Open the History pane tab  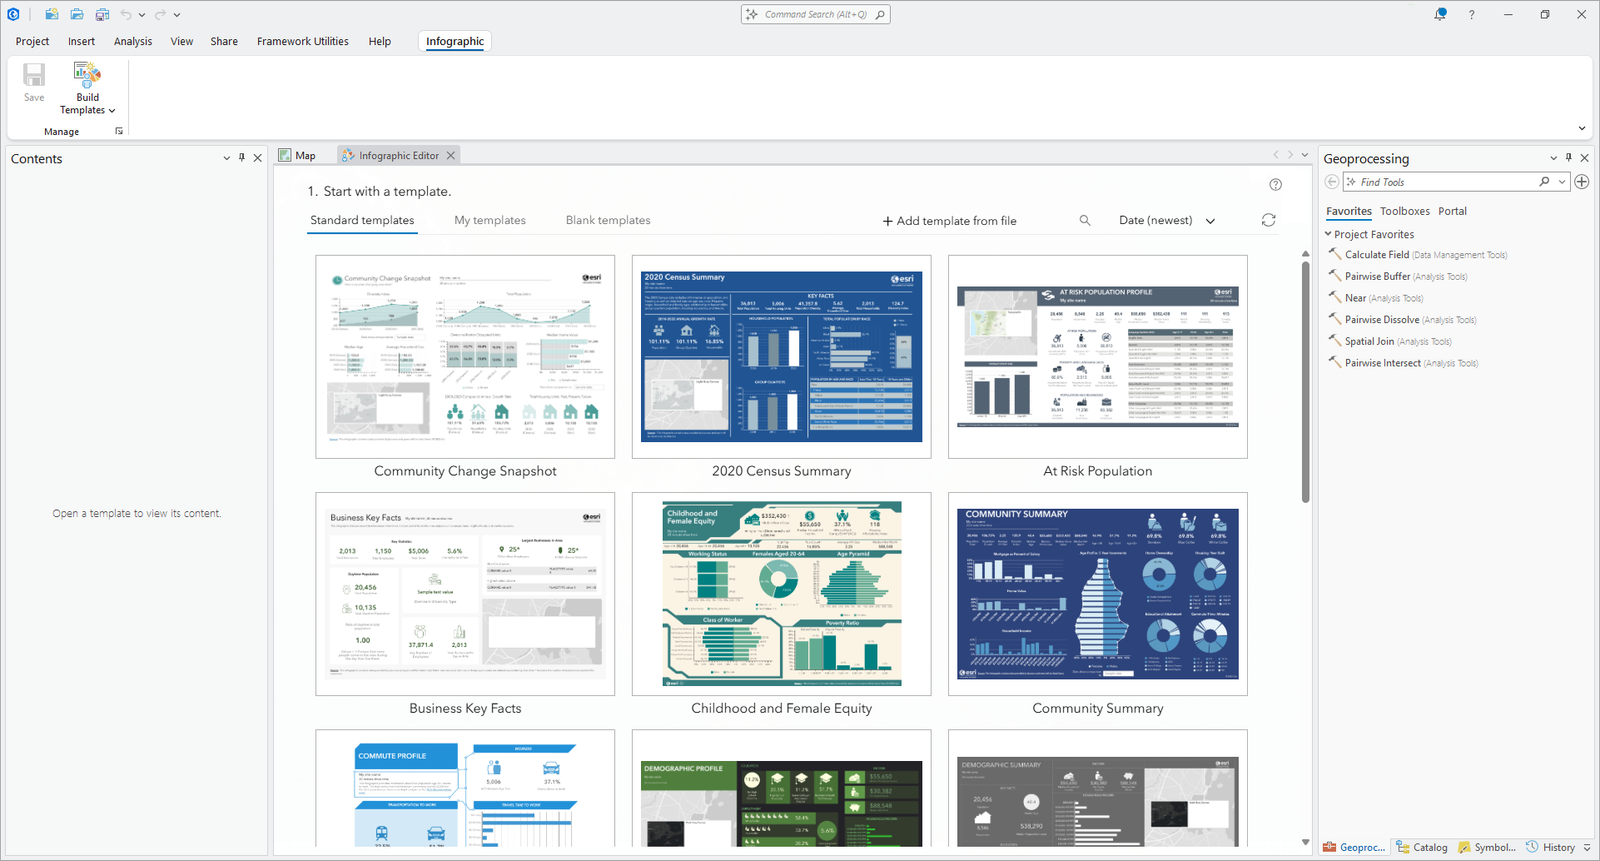point(1550,847)
